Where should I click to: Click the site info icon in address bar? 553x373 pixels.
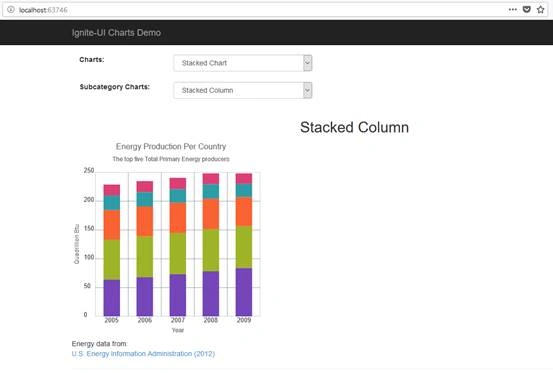11,10
